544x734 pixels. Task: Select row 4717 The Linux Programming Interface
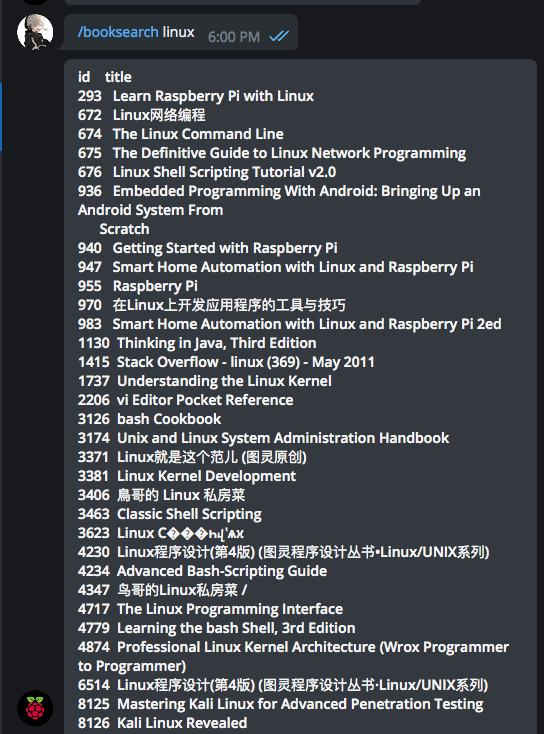pyautogui.click(x=210, y=609)
